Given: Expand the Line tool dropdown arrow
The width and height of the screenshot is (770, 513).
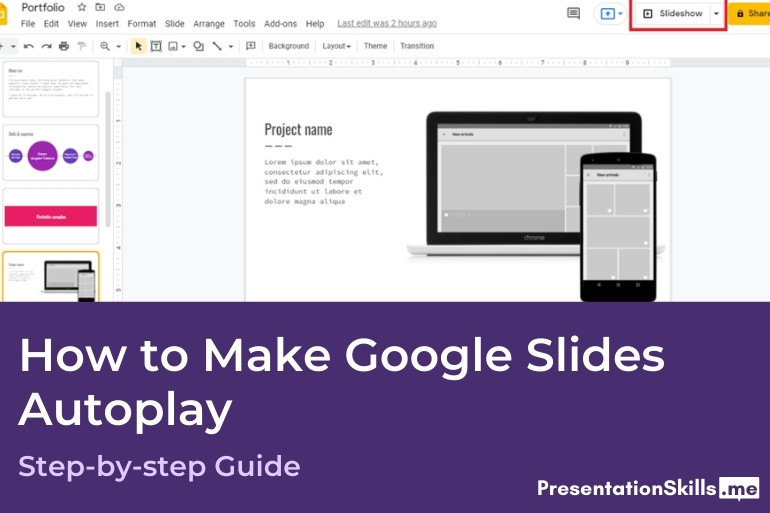Looking at the screenshot, I should click(230, 46).
